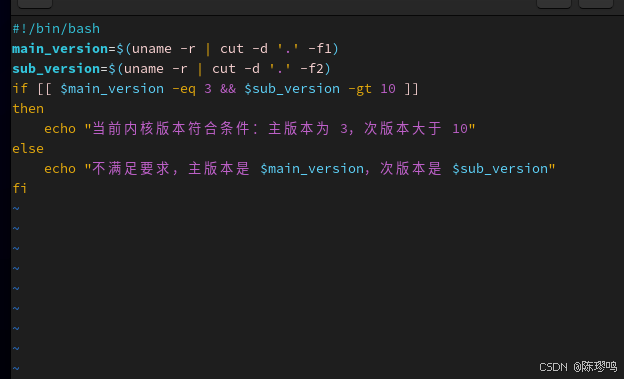Screen dimensions: 624x379
Task: Click the -f2 option in sub_version line
Action: (312, 68)
